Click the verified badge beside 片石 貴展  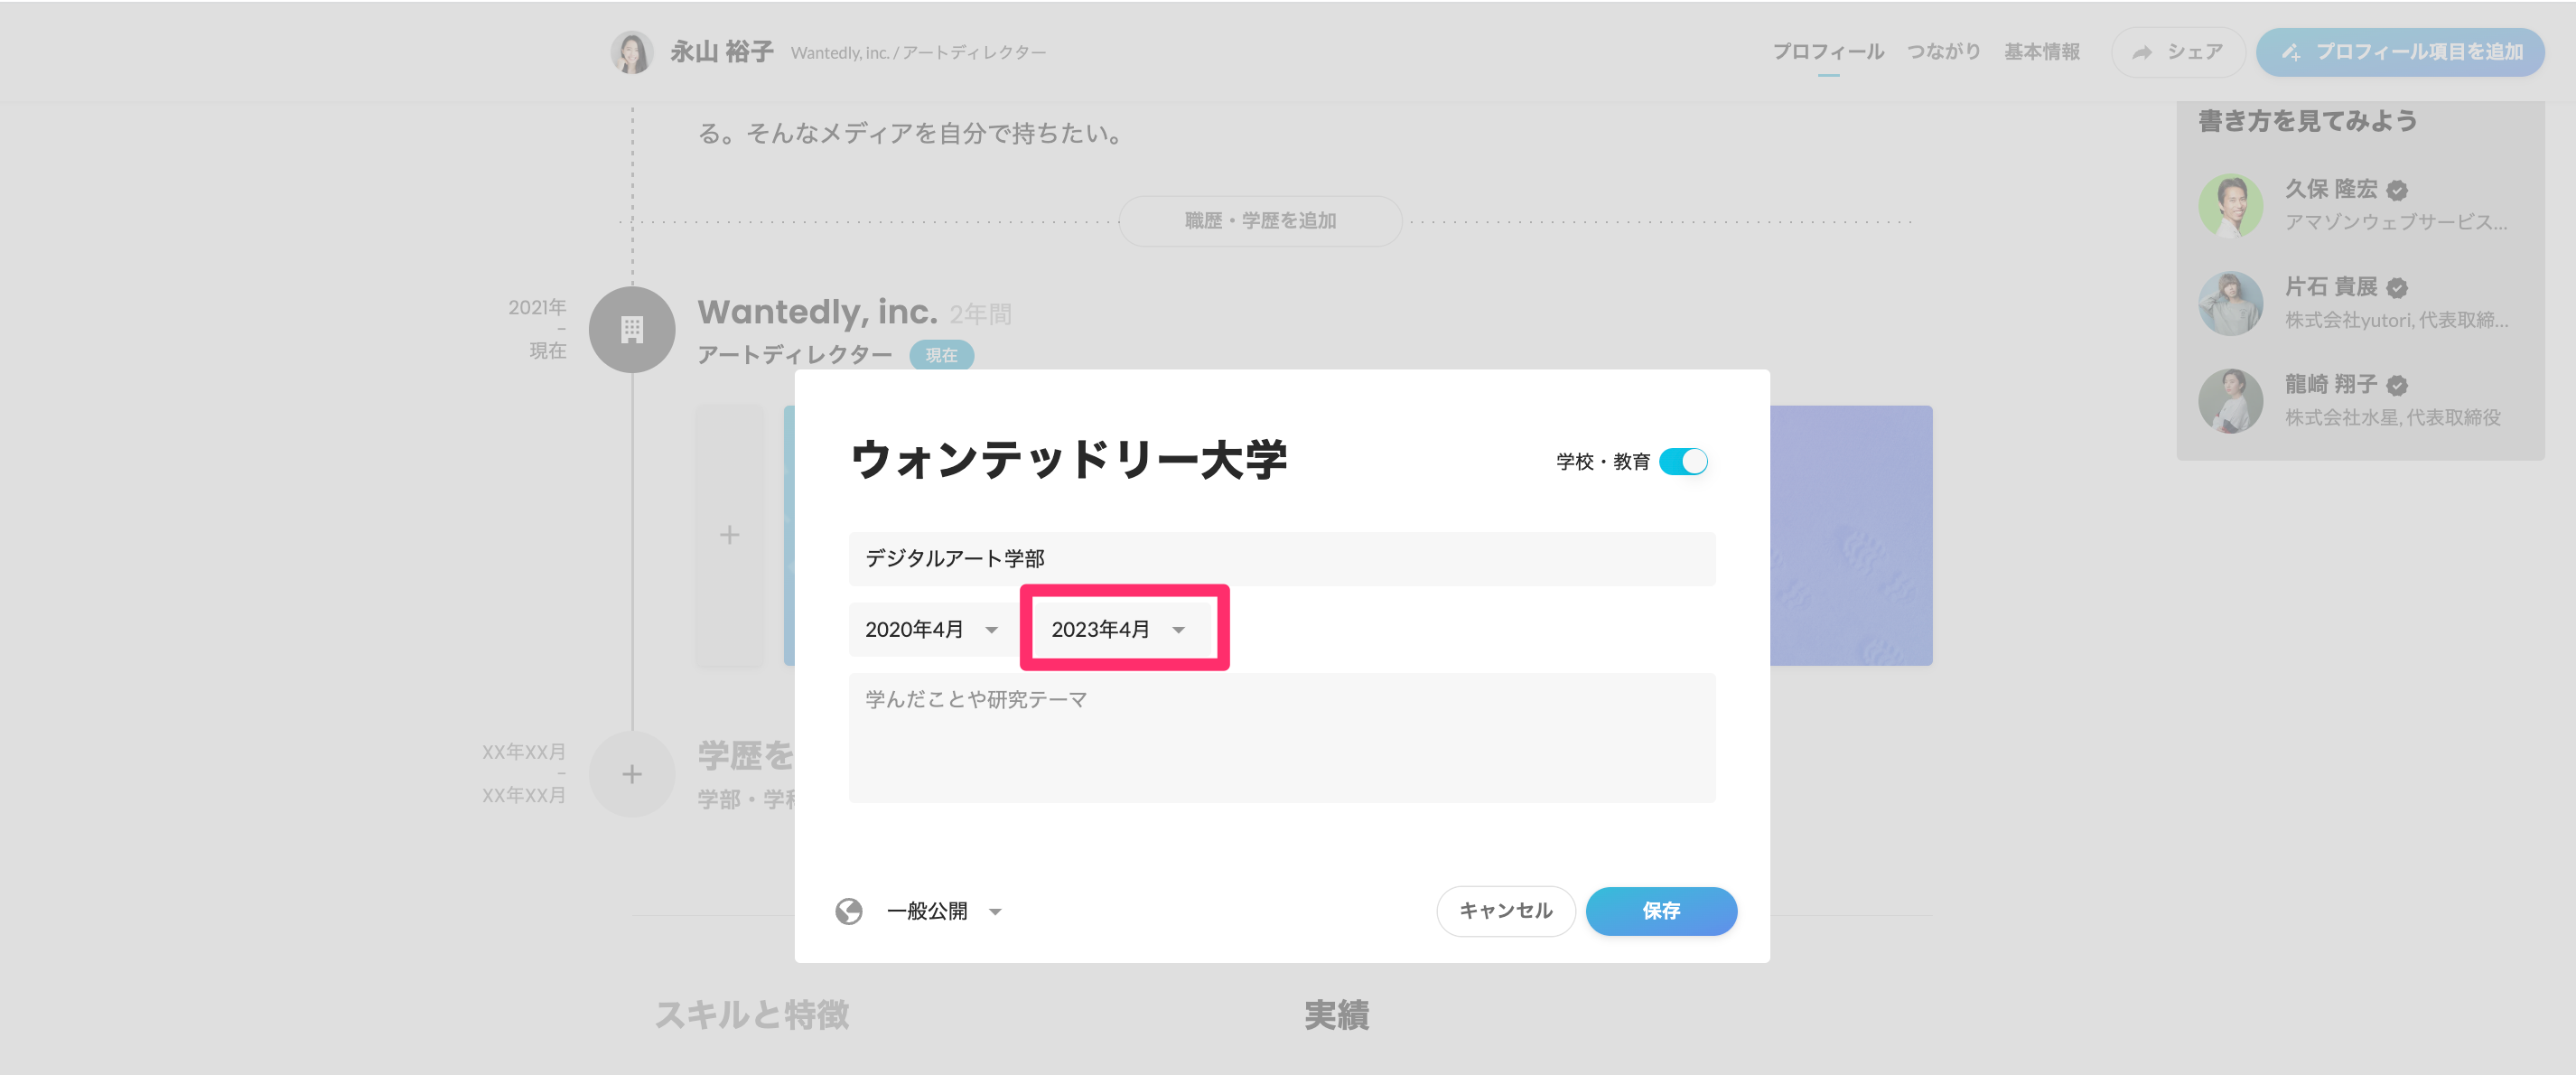point(2396,288)
